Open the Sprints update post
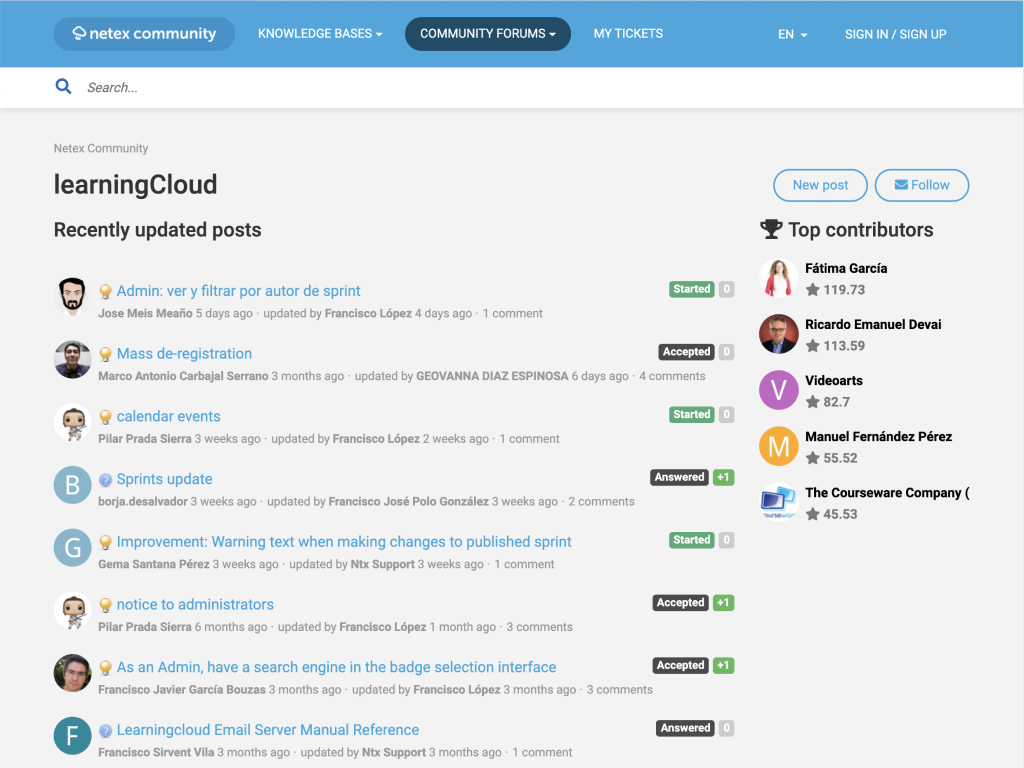1024x768 pixels. pos(165,479)
